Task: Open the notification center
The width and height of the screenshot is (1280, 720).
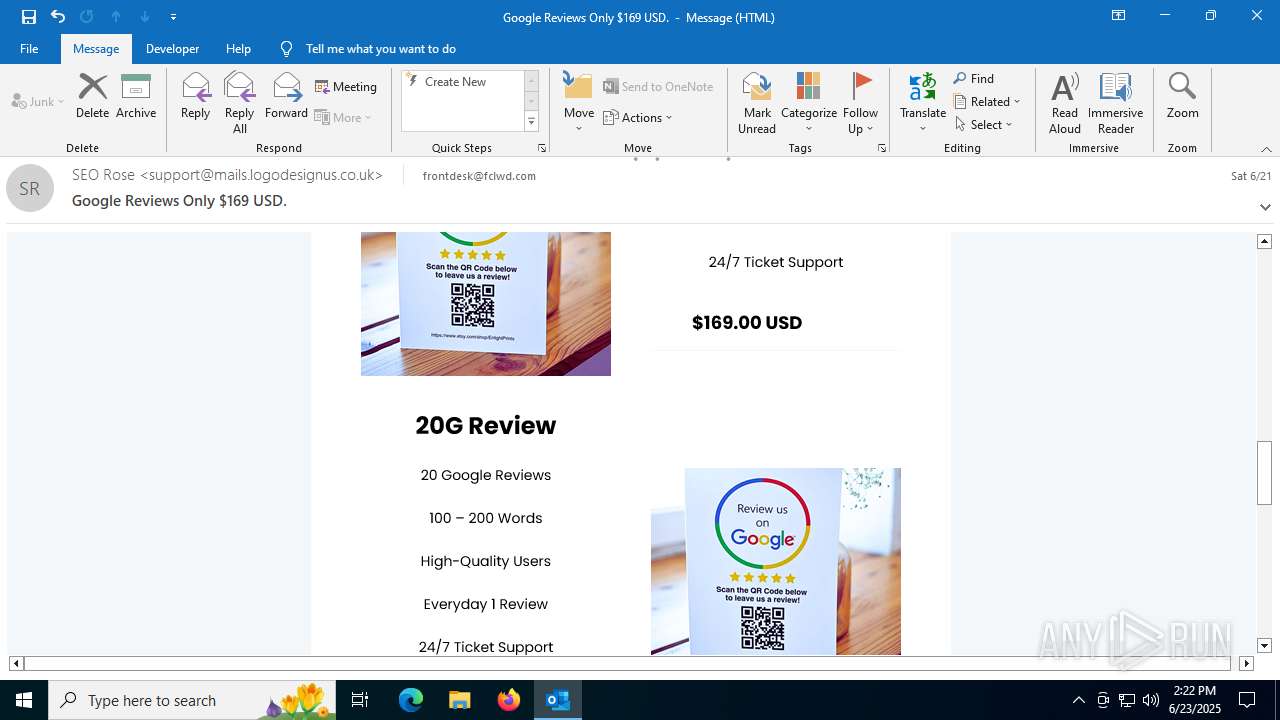Action: (1247, 700)
